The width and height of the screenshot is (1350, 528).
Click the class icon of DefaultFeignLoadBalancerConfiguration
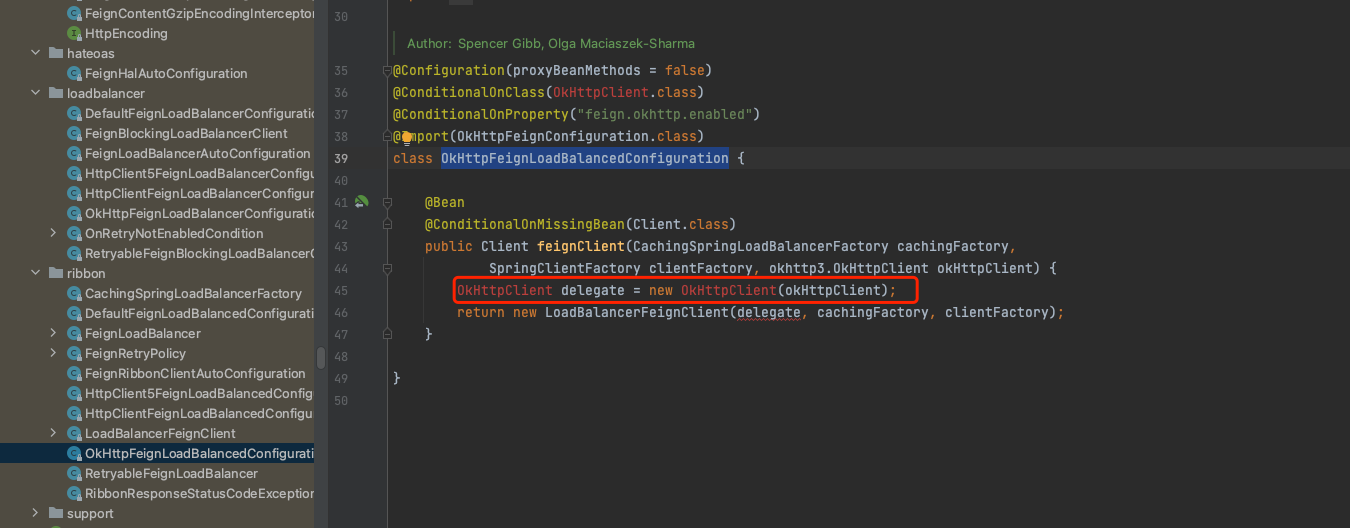point(74,114)
